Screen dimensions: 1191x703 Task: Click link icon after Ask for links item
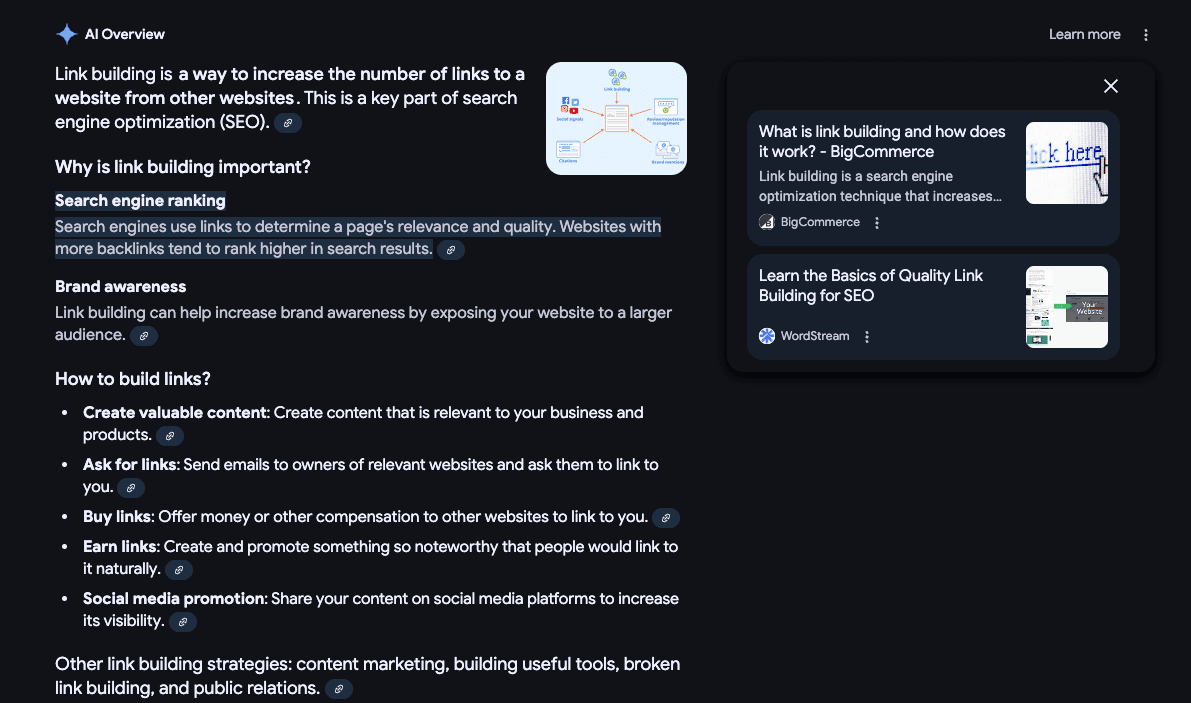131,488
